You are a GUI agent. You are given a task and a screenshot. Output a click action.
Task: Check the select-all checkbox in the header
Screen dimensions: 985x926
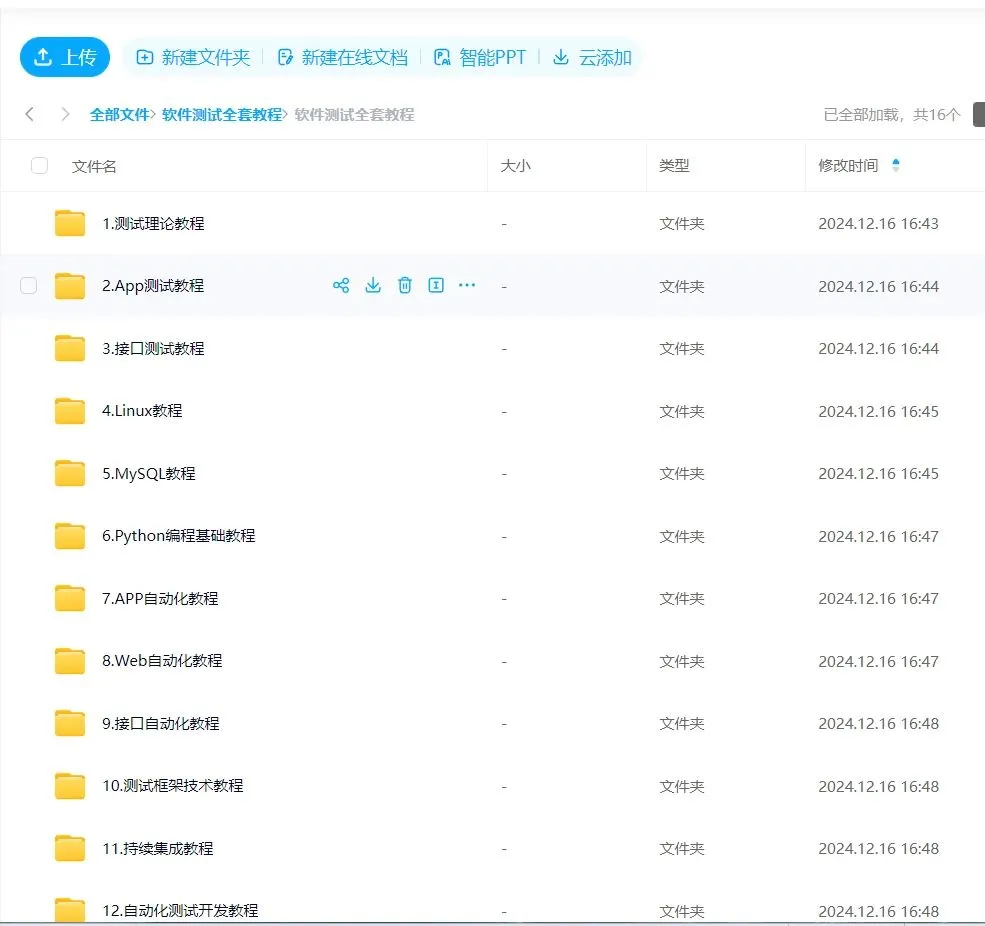tap(39, 166)
